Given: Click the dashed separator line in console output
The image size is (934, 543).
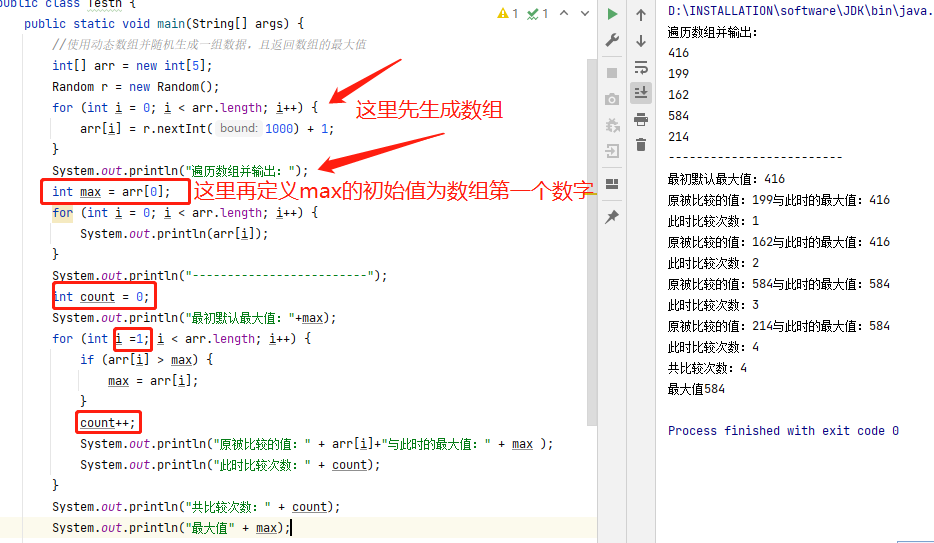Looking at the screenshot, I should pyautogui.click(x=755, y=158).
